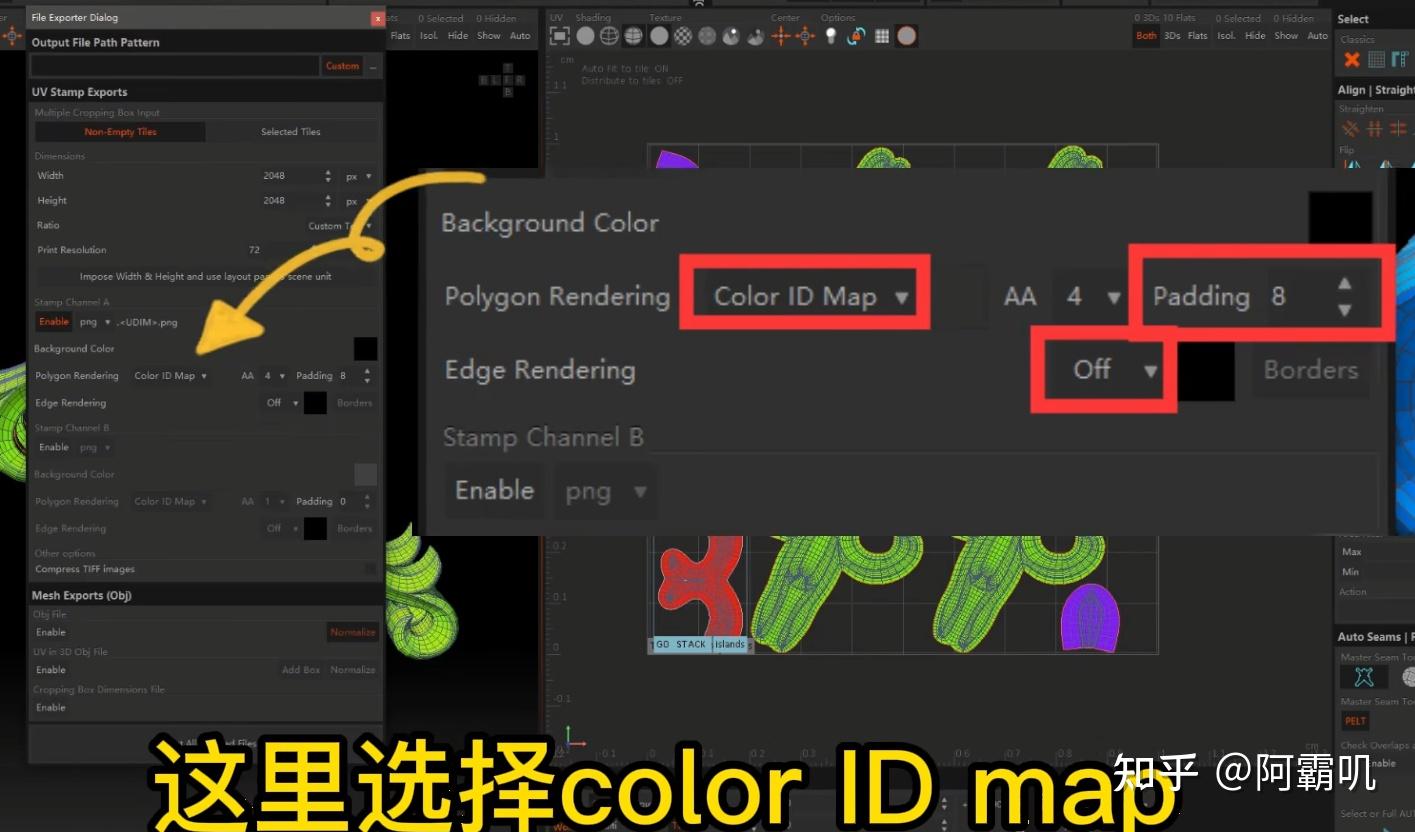This screenshot has width=1415, height=832.
Task: Toggle Enable for Stamp Channel B
Action: pos(54,447)
